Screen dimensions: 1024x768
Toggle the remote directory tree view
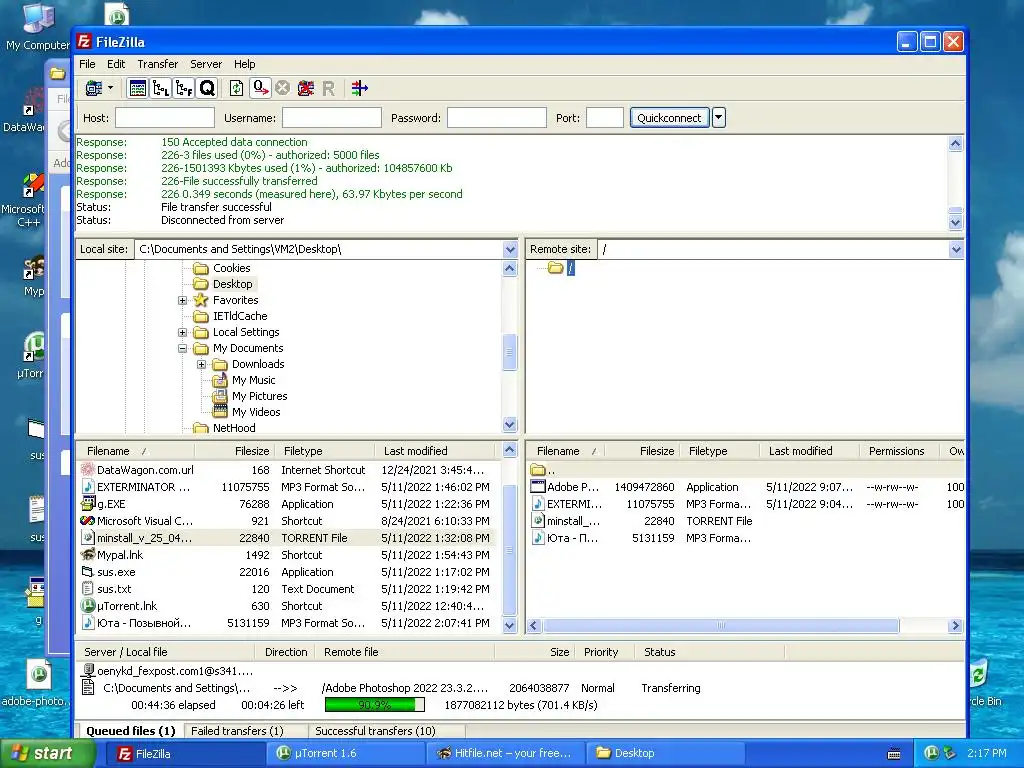coord(184,88)
